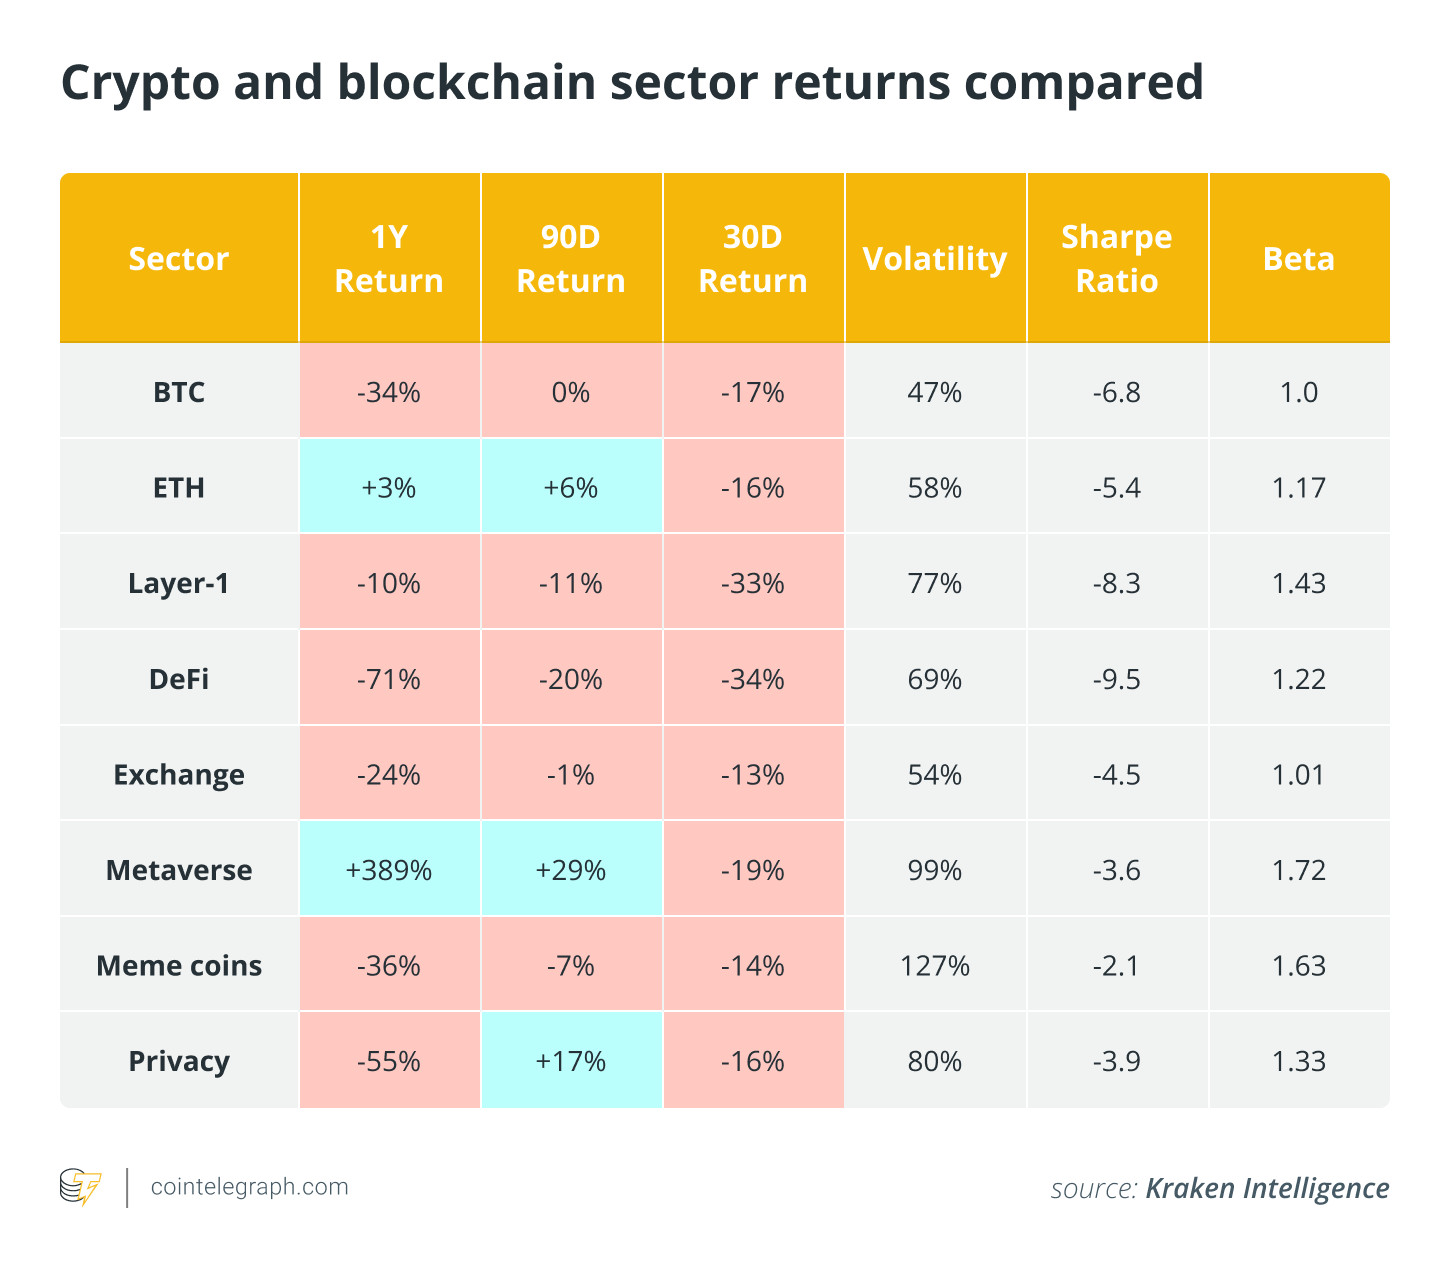Viewport: 1450px width, 1268px height.
Task: Select the Volatility column header
Action: coord(934,259)
